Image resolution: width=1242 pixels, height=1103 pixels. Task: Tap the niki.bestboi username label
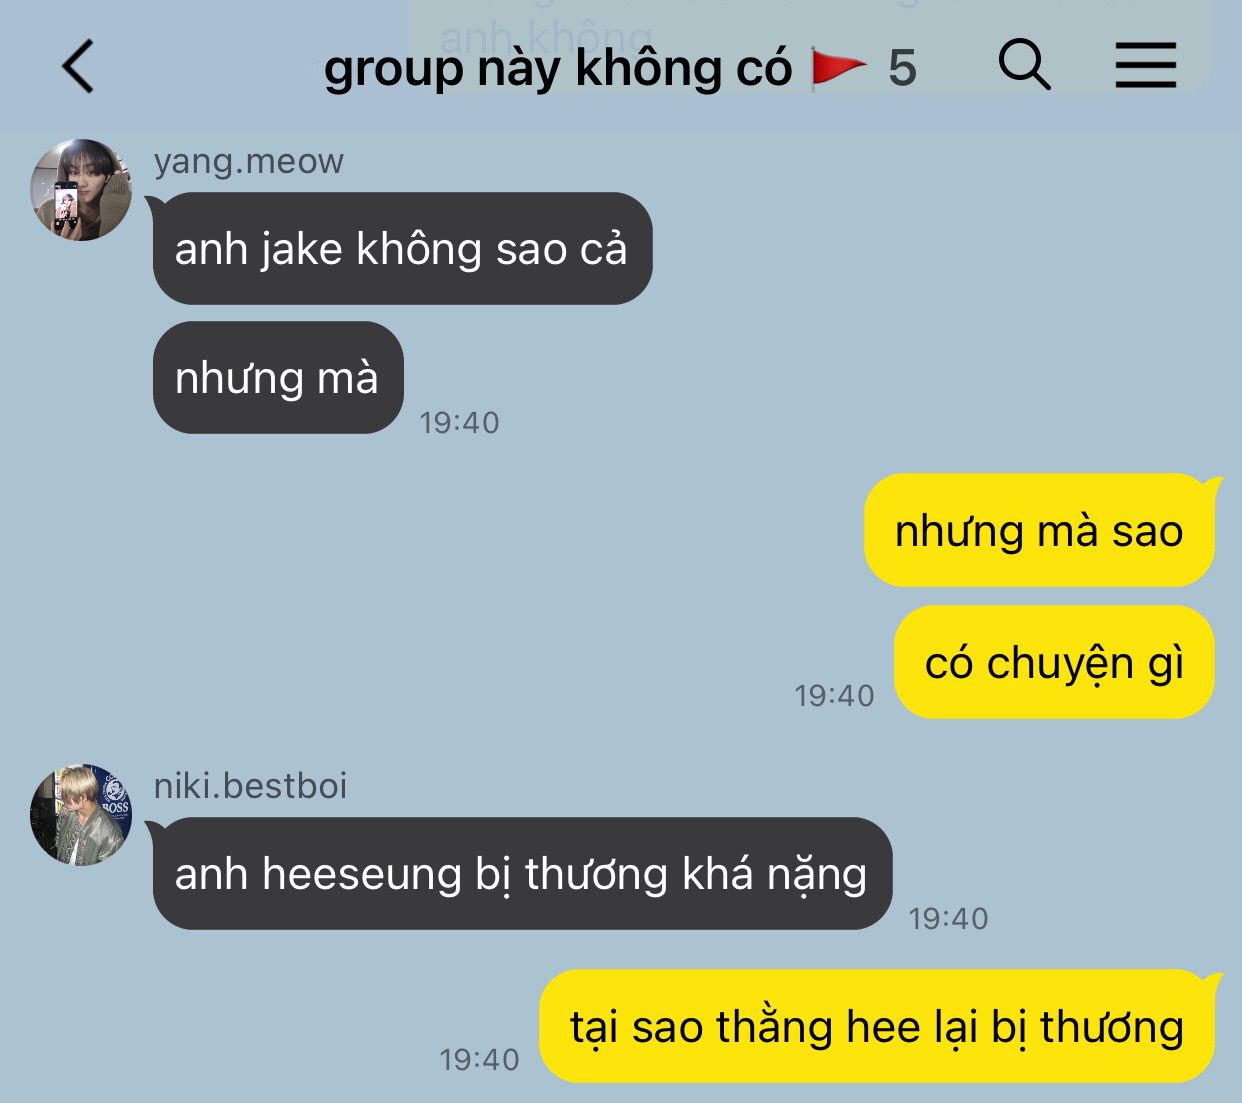250,786
